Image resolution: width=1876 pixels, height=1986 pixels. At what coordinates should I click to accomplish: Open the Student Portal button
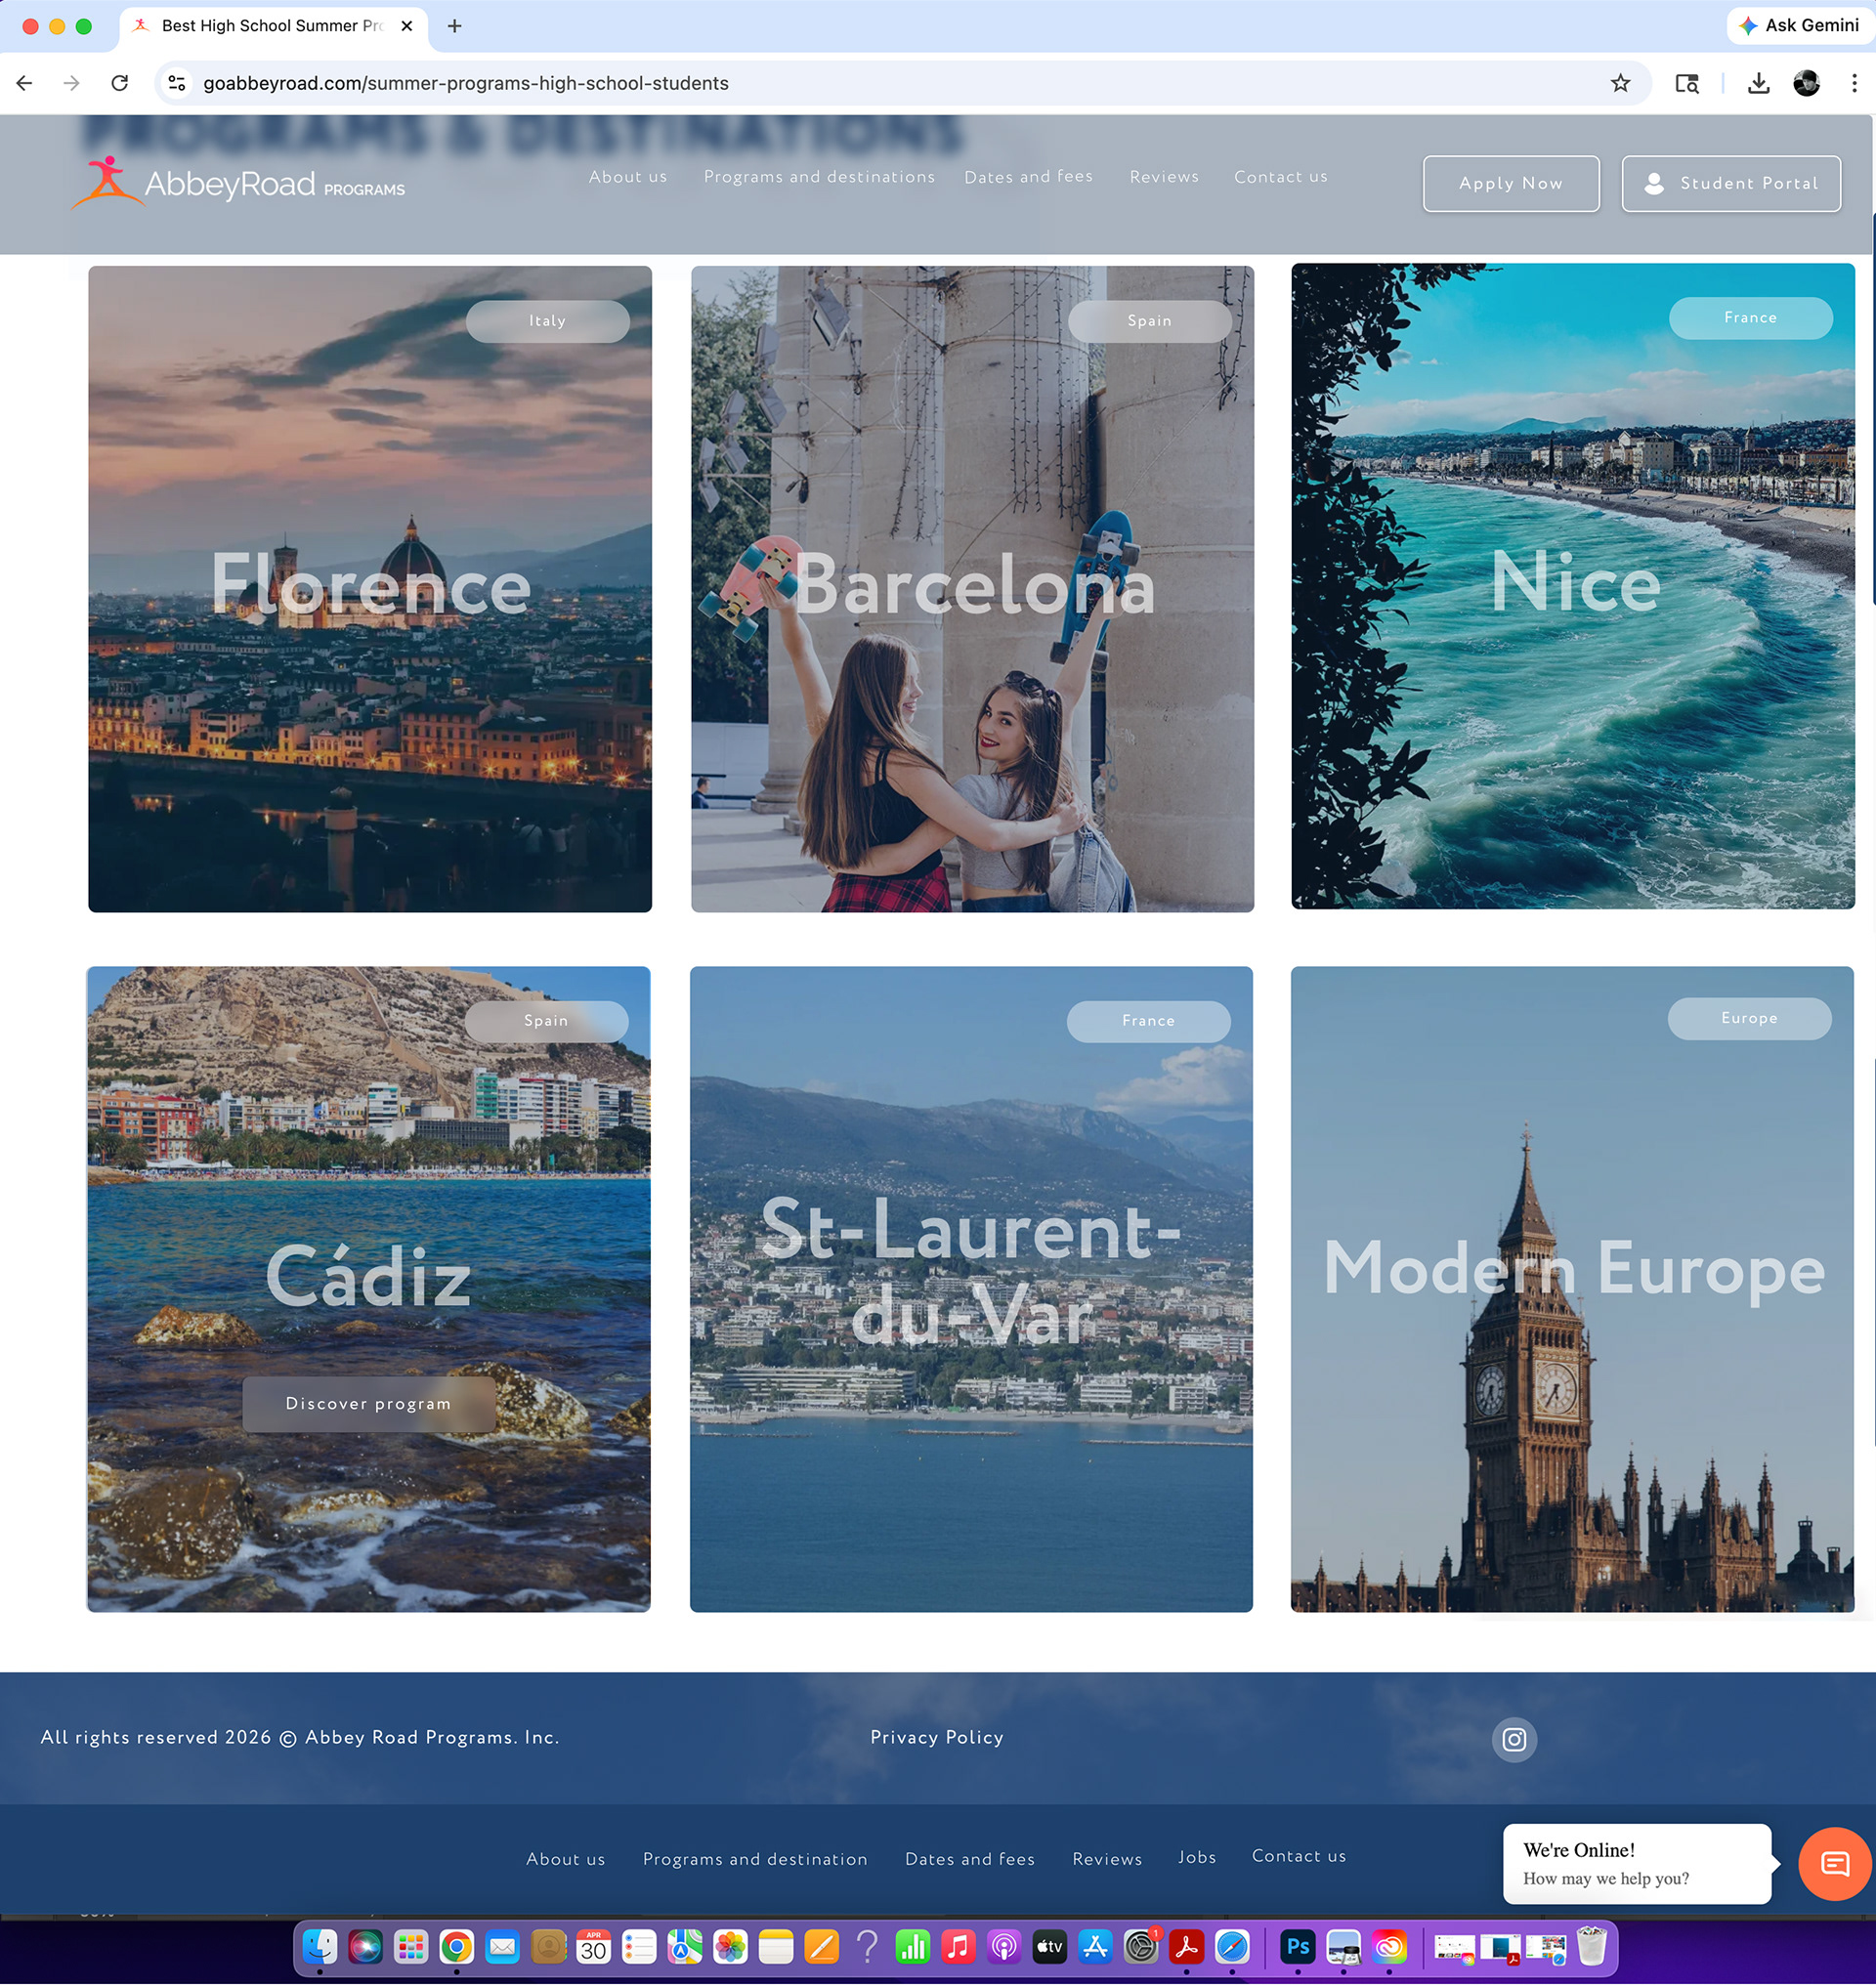pyautogui.click(x=1730, y=183)
